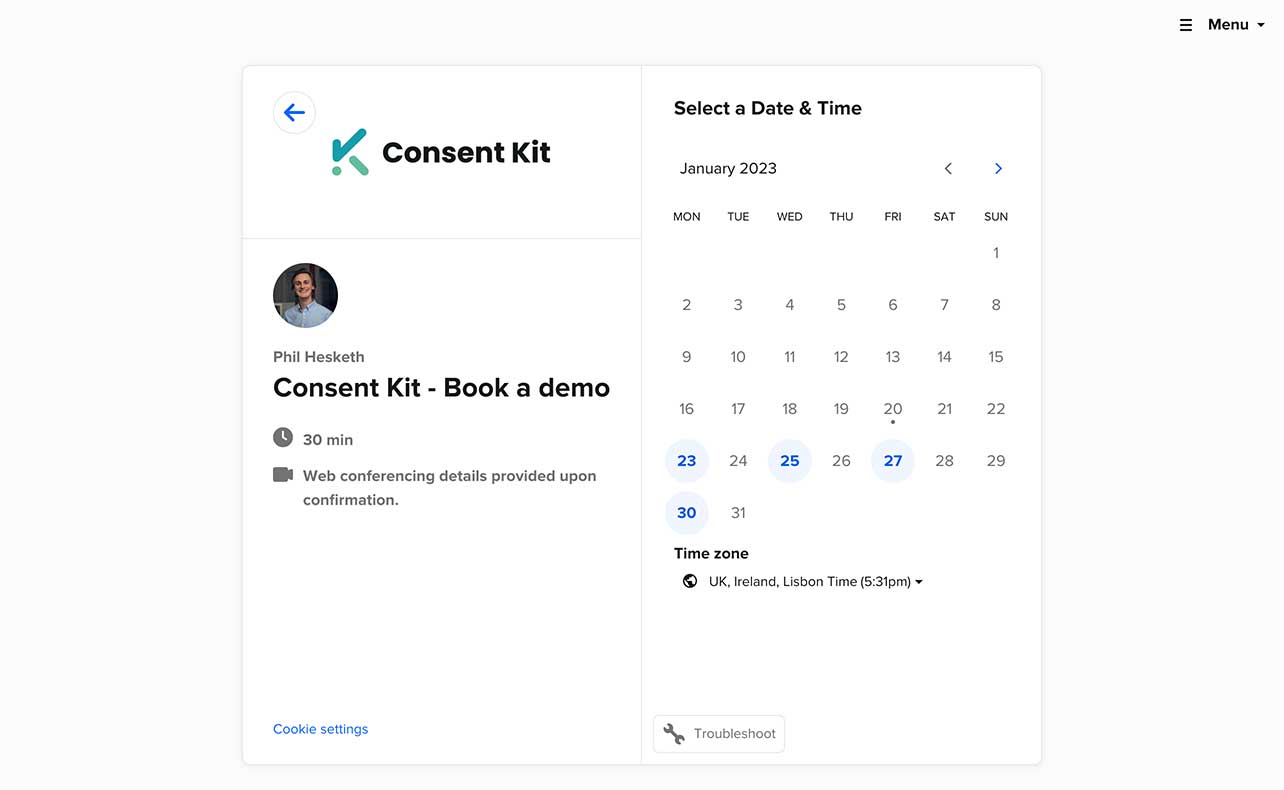1284x790 pixels.
Task: Click the 30 min duration text
Action: [328, 440]
